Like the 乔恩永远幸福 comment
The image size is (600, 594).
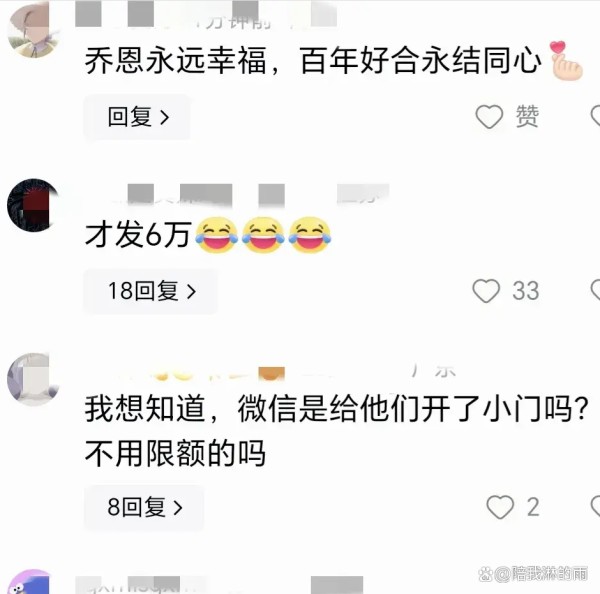(x=489, y=116)
